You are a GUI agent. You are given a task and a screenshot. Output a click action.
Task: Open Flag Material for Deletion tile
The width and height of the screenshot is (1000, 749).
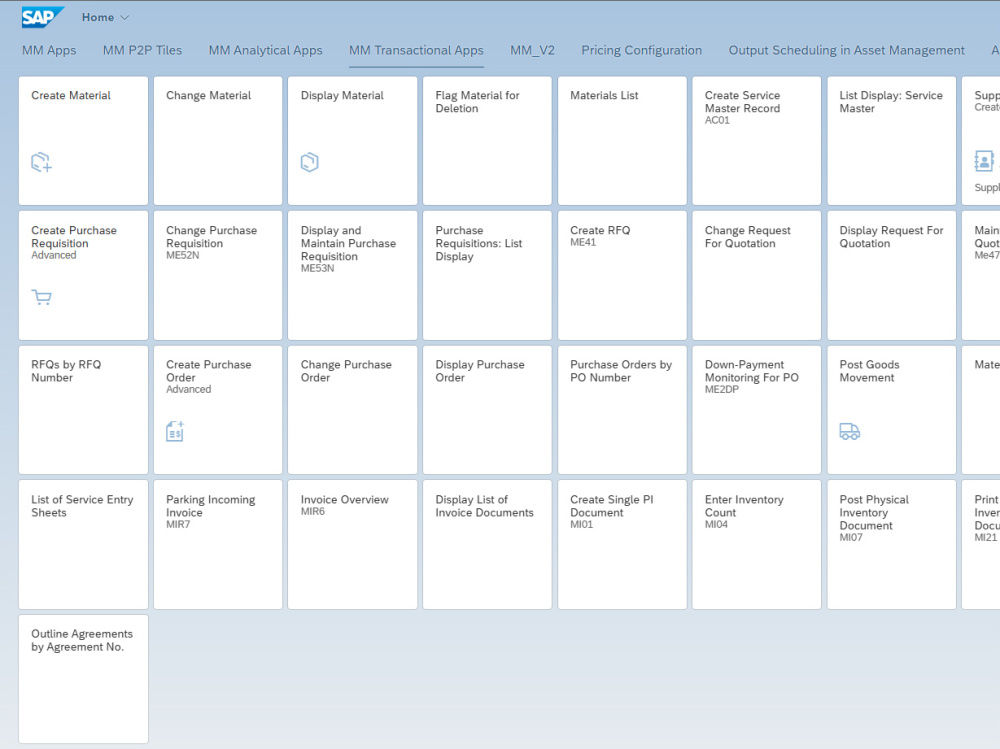pos(487,141)
